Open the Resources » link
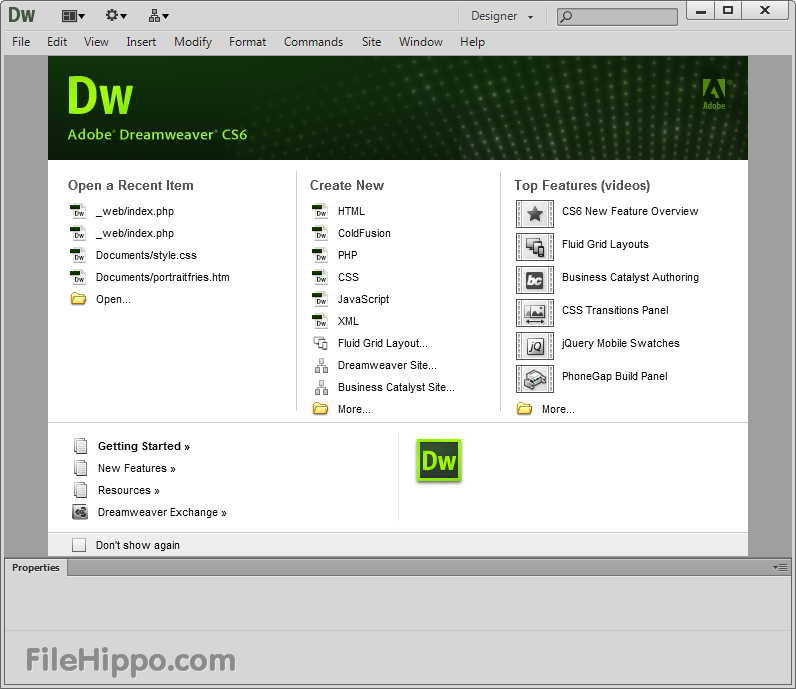The image size is (796, 689). tap(128, 490)
